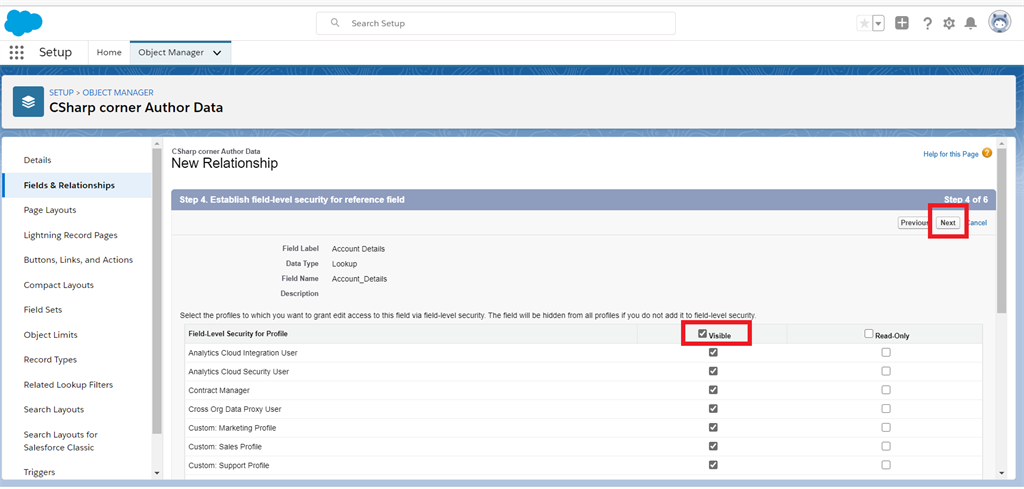This screenshot has width=1024, height=489.
Task: Expand the Object Manager tab chevron
Action: (x=217, y=53)
